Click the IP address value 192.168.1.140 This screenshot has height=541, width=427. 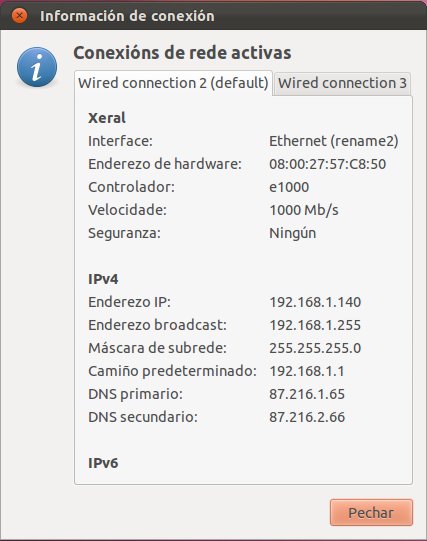tap(315, 302)
